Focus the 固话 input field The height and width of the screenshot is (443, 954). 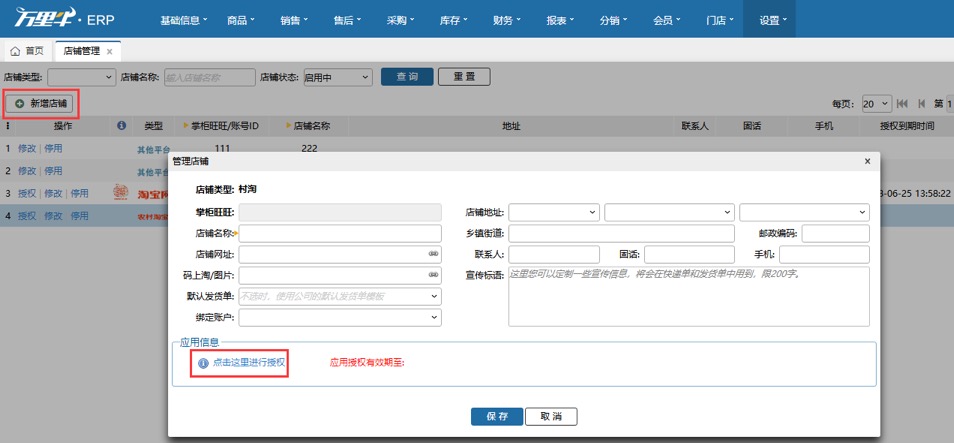(689, 254)
